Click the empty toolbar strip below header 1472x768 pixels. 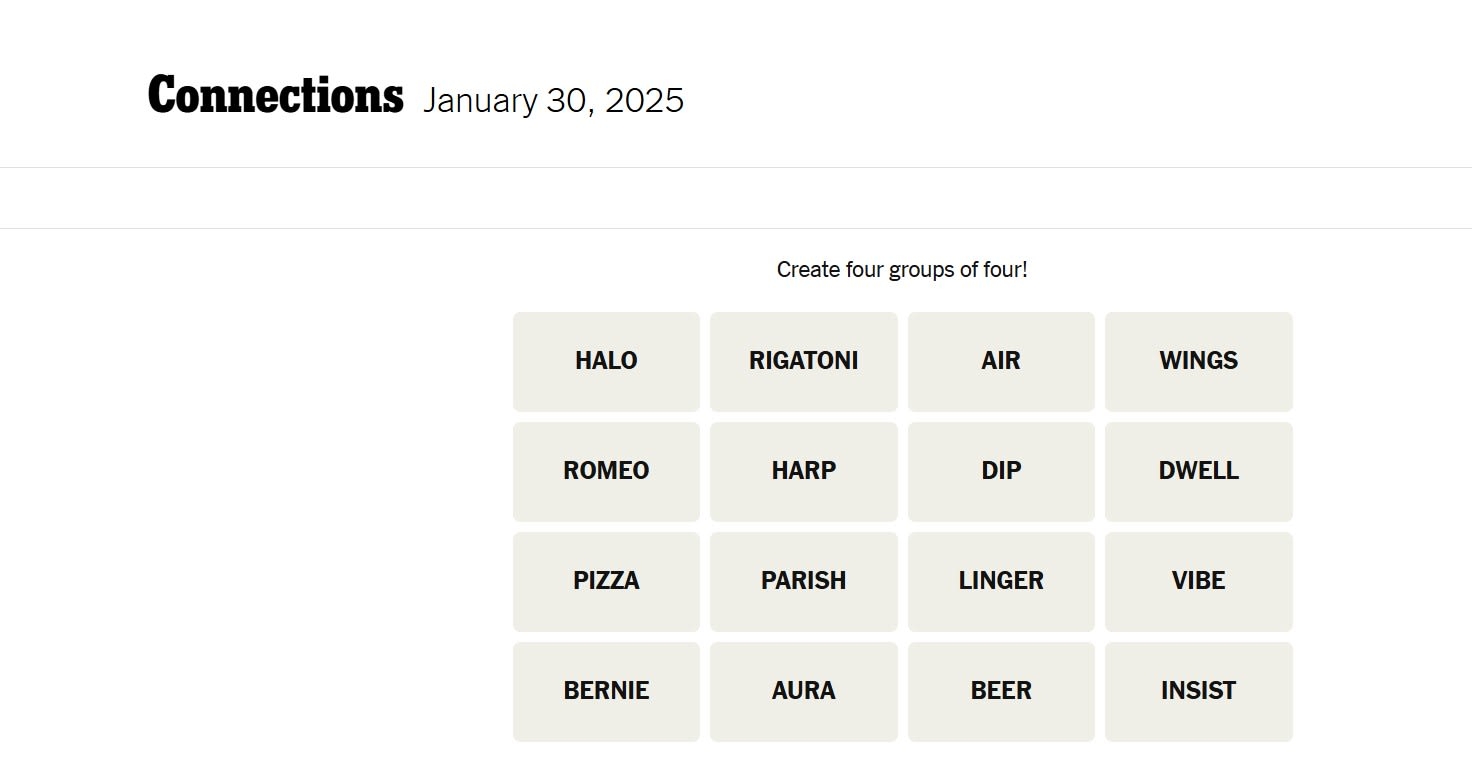pyautogui.click(x=736, y=198)
